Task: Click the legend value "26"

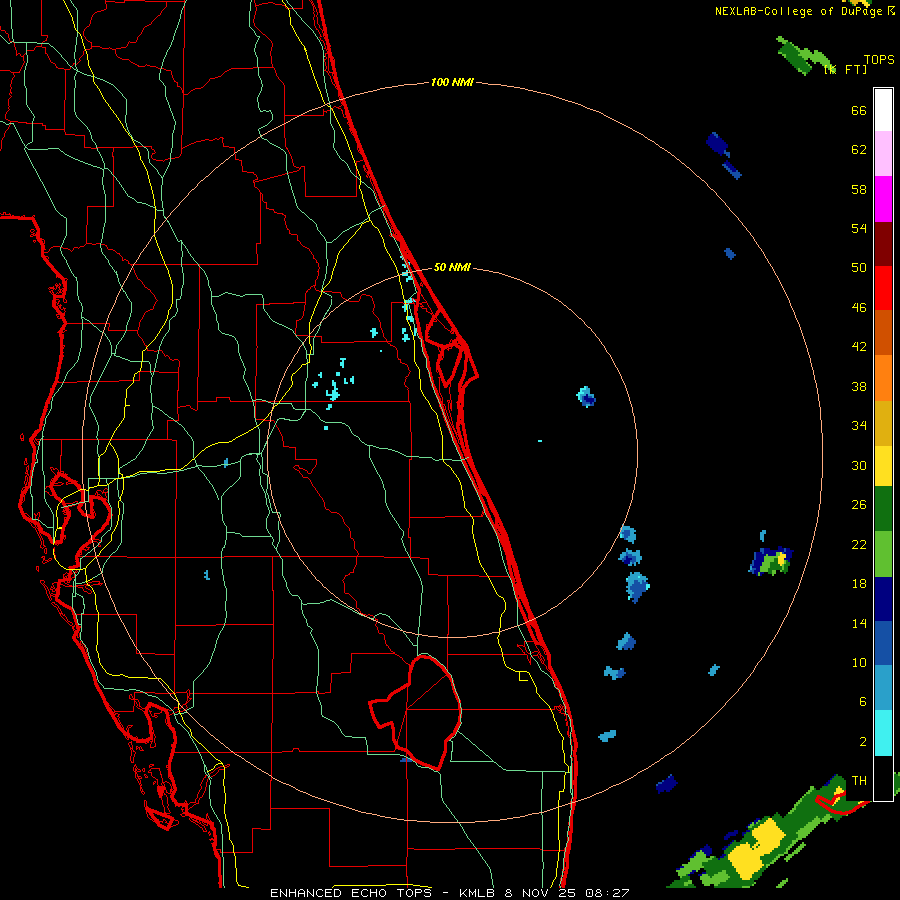Action: click(x=859, y=505)
